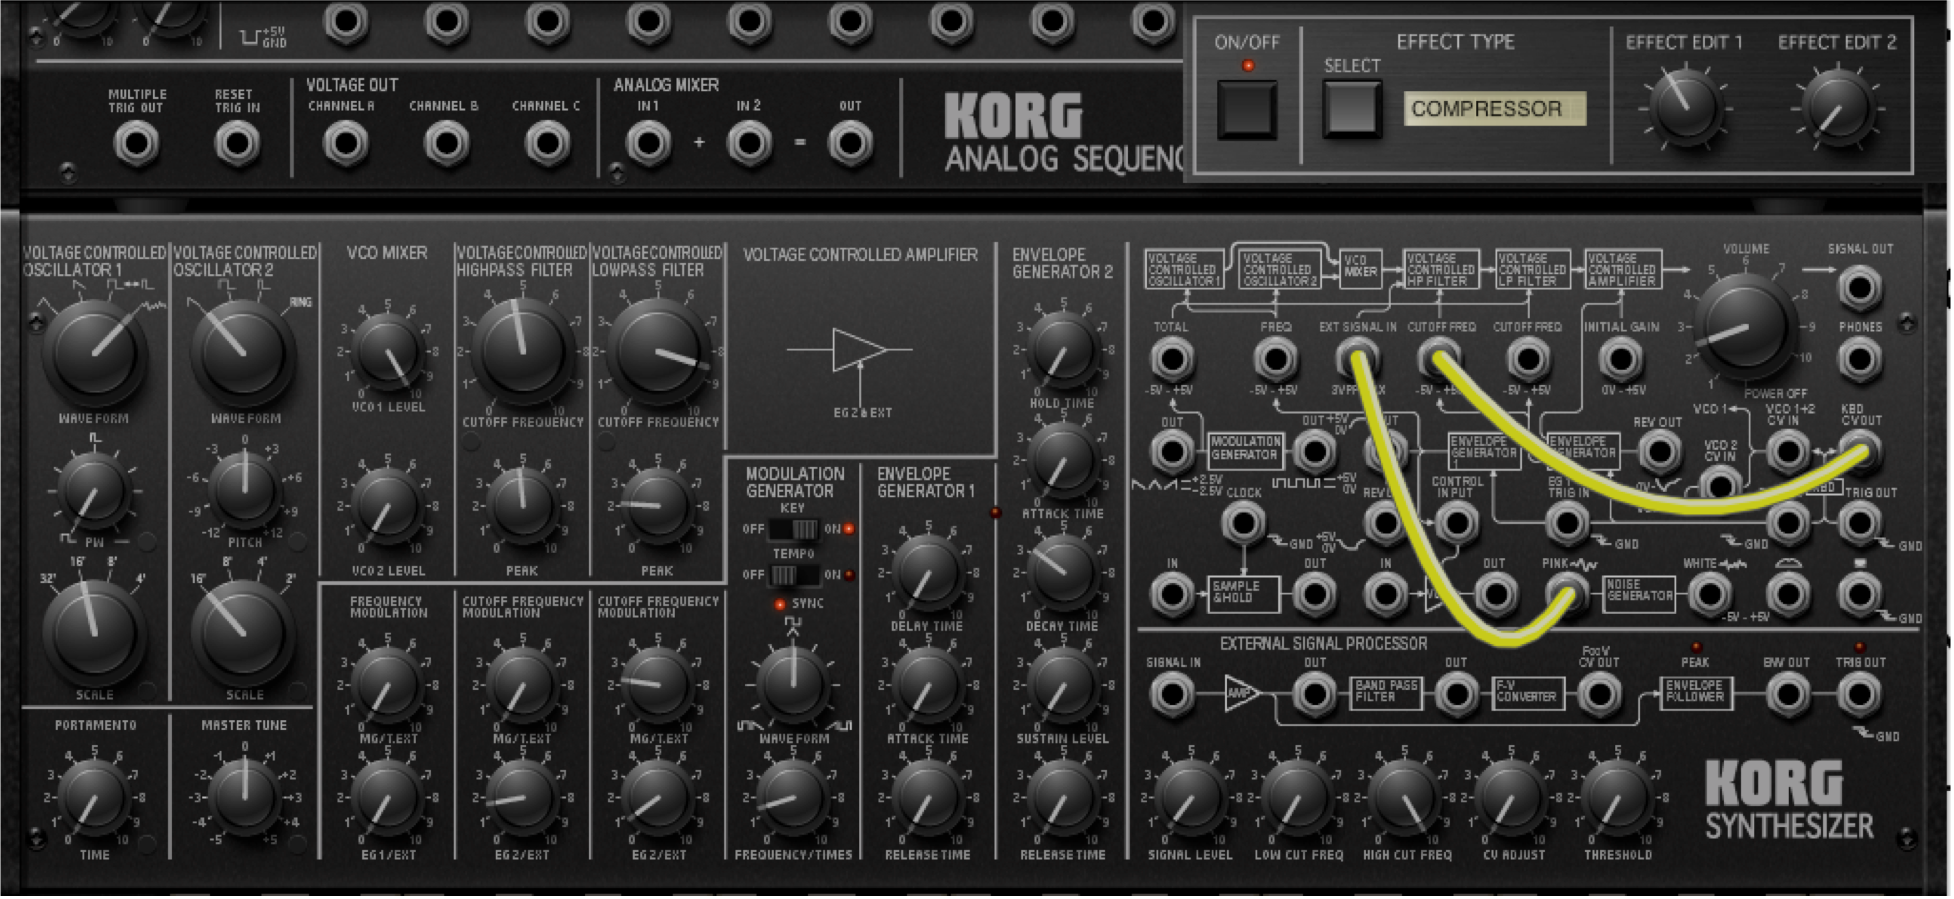Click the EG 1 TRIG IN jack
1954x899 pixels.
click(x=1566, y=522)
